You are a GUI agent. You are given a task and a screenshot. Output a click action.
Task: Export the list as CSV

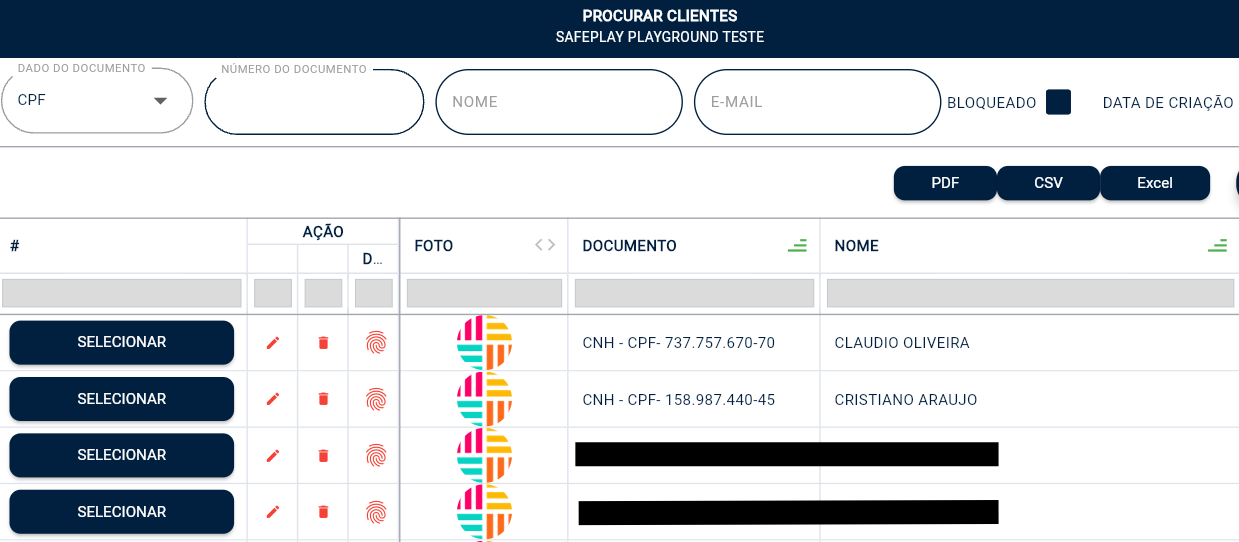(x=1048, y=183)
